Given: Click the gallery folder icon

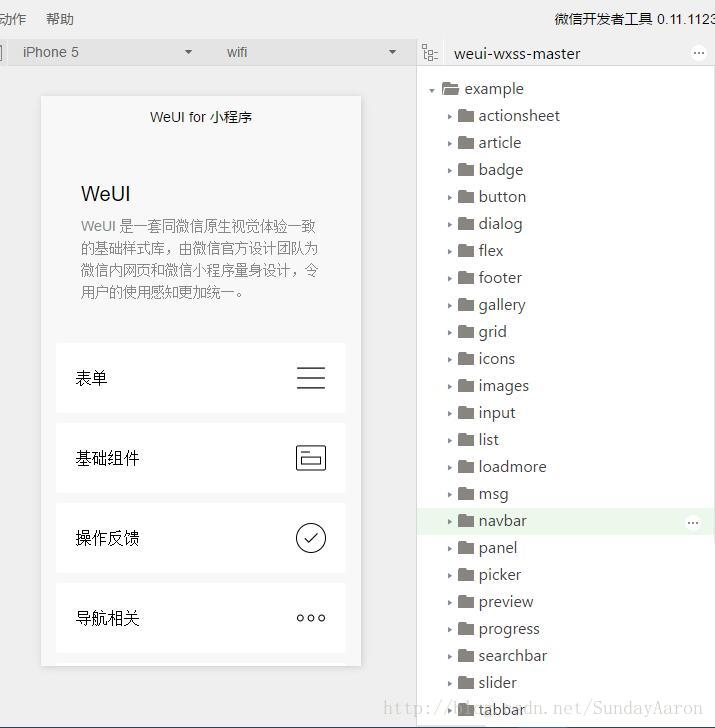Looking at the screenshot, I should [x=466, y=305].
